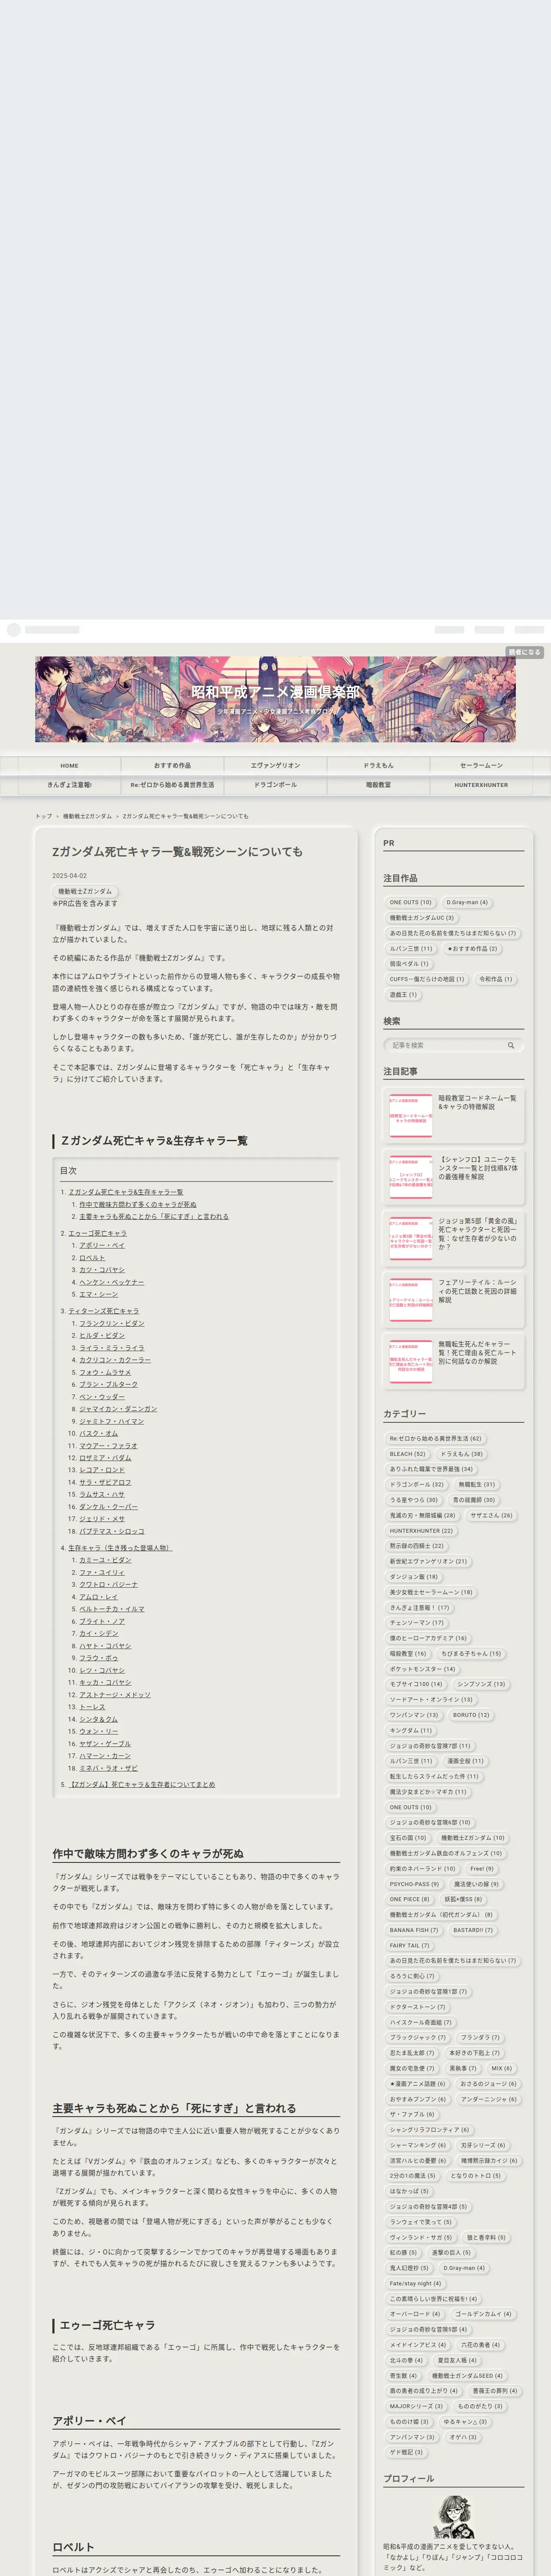
Task: Open ブライト・ノア in the table of contents
Action: point(102,1621)
